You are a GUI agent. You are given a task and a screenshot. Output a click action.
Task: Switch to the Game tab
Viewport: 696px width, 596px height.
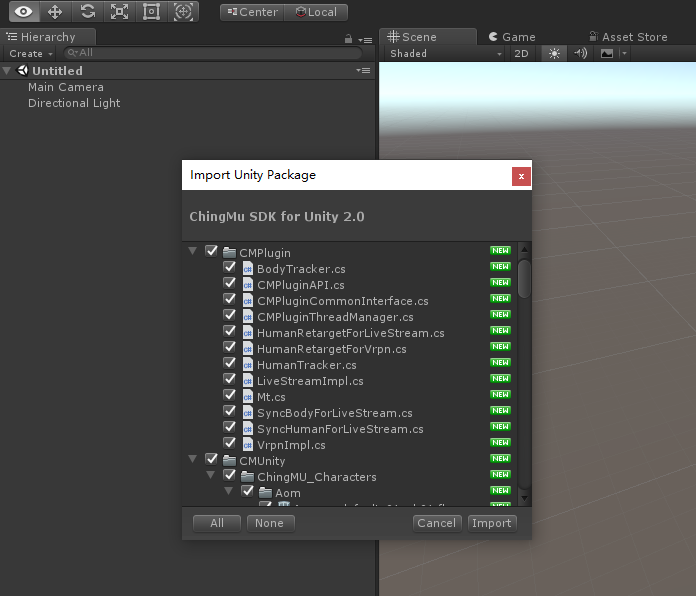pos(512,37)
